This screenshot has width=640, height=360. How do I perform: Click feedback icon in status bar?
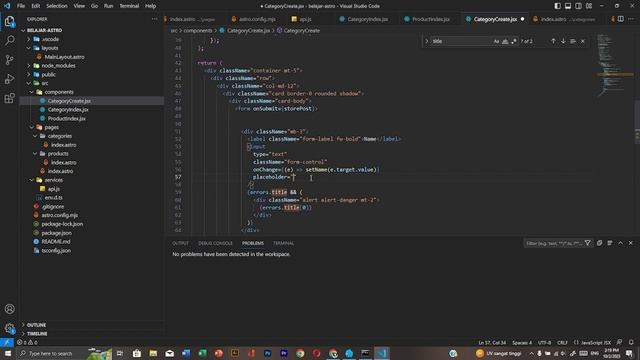coord(619,342)
